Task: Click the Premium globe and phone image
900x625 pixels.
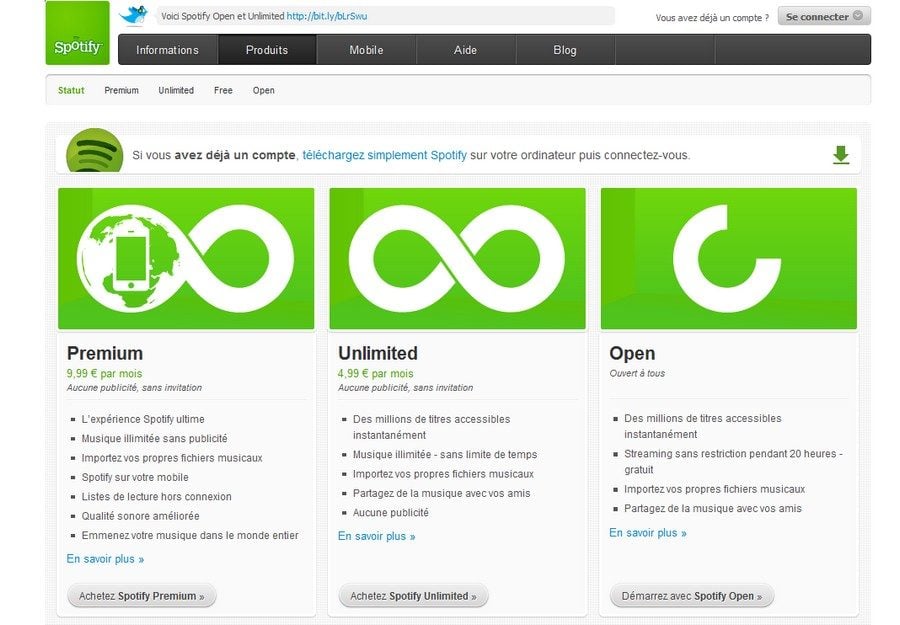Action: (186, 259)
